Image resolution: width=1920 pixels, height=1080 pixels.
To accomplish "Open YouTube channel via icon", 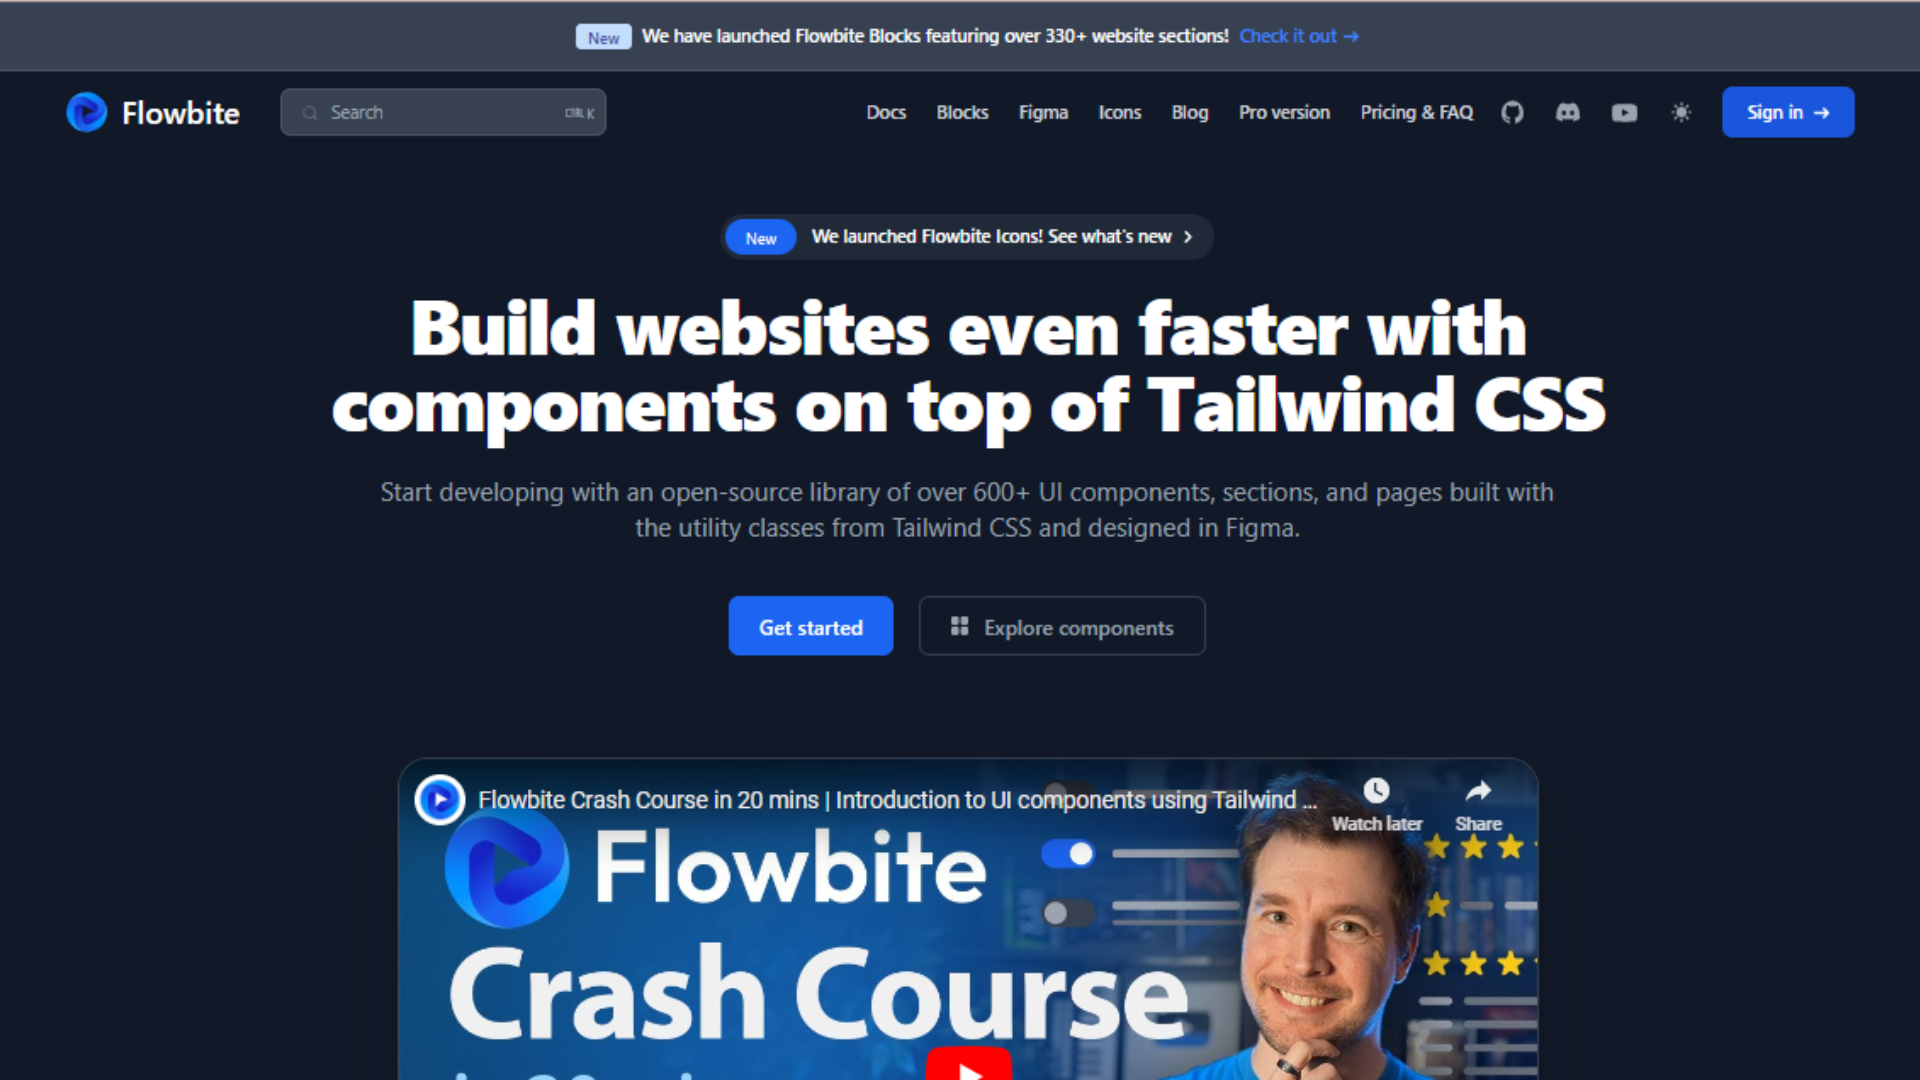I will pos(1625,112).
